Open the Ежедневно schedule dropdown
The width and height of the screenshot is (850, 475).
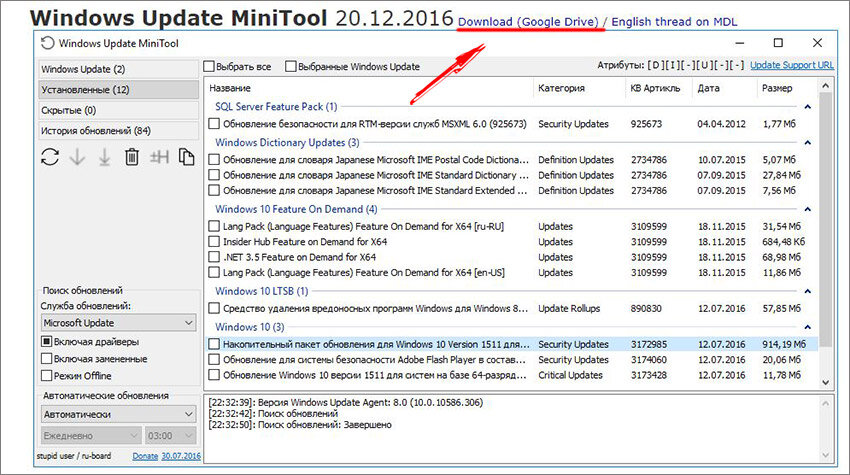(91, 435)
